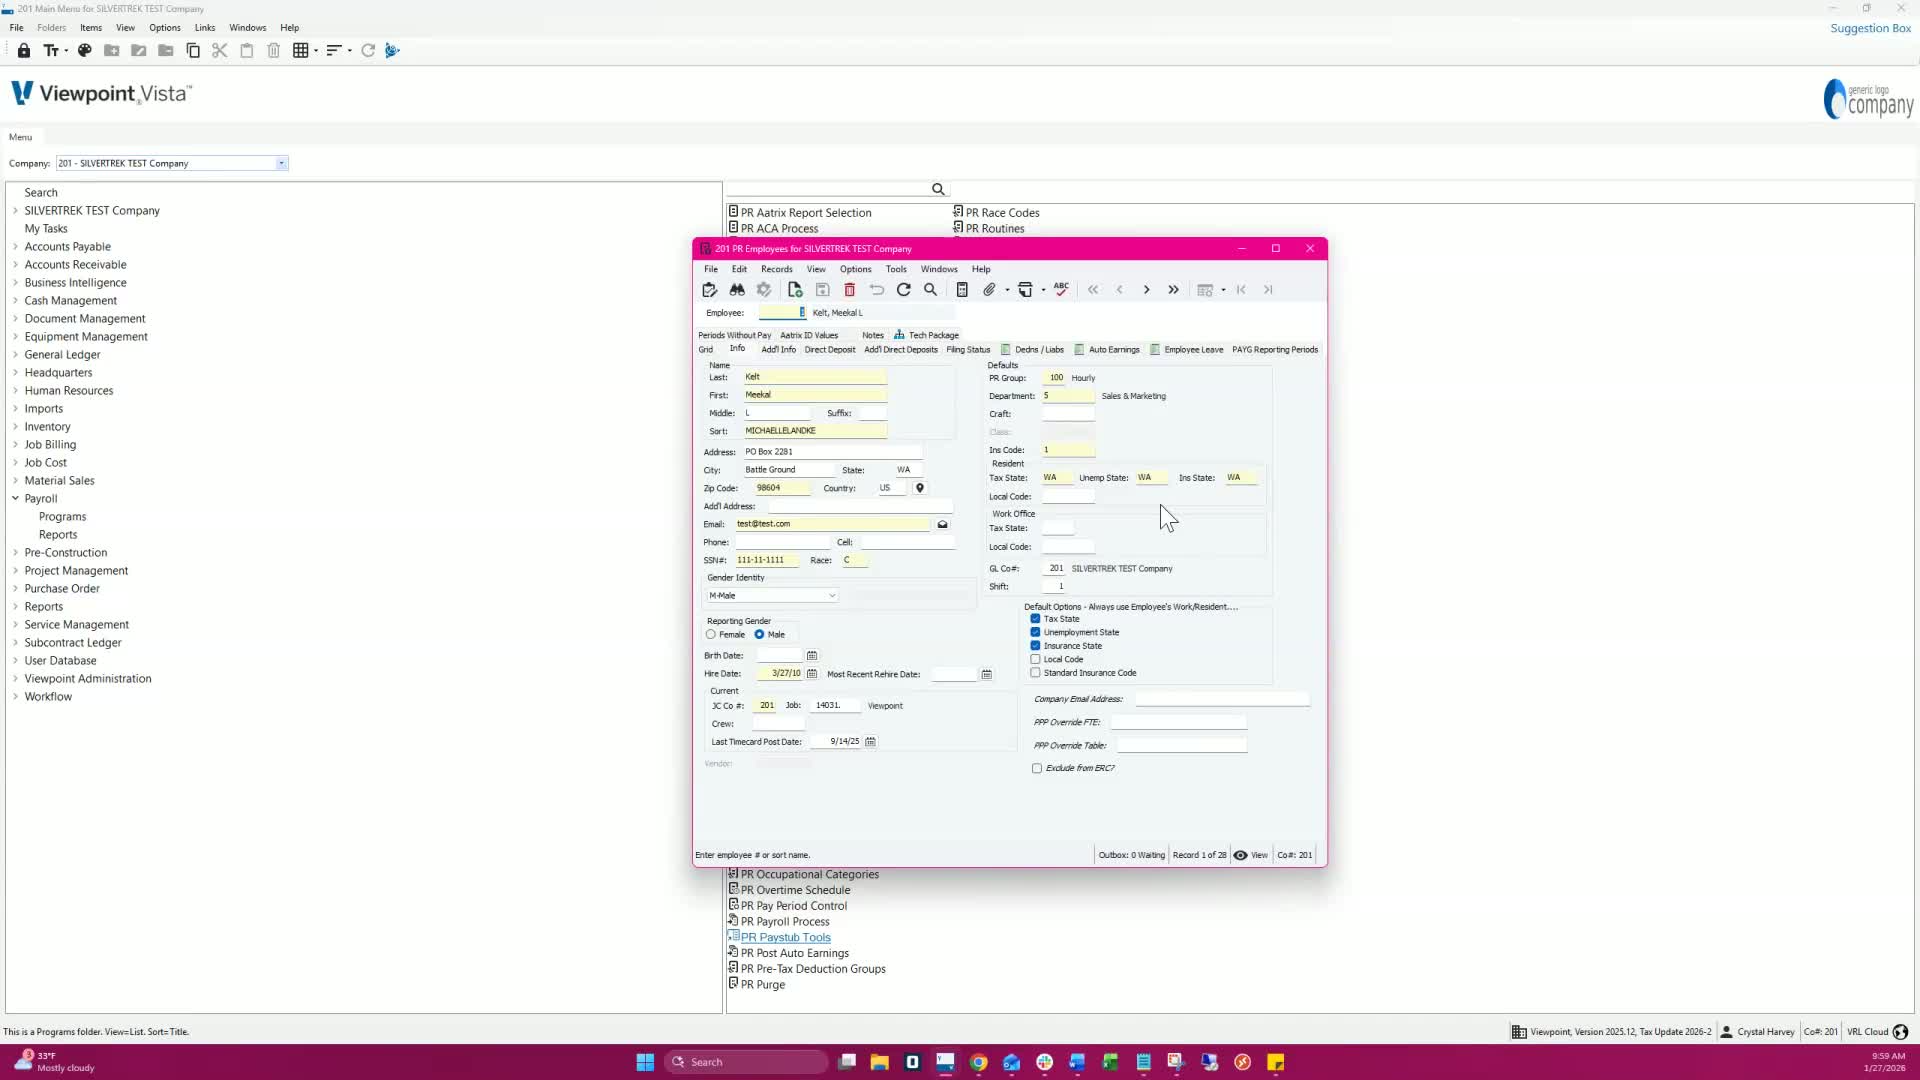1920x1080 pixels.
Task: Click the paperclip attachments icon
Action: [989, 290]
